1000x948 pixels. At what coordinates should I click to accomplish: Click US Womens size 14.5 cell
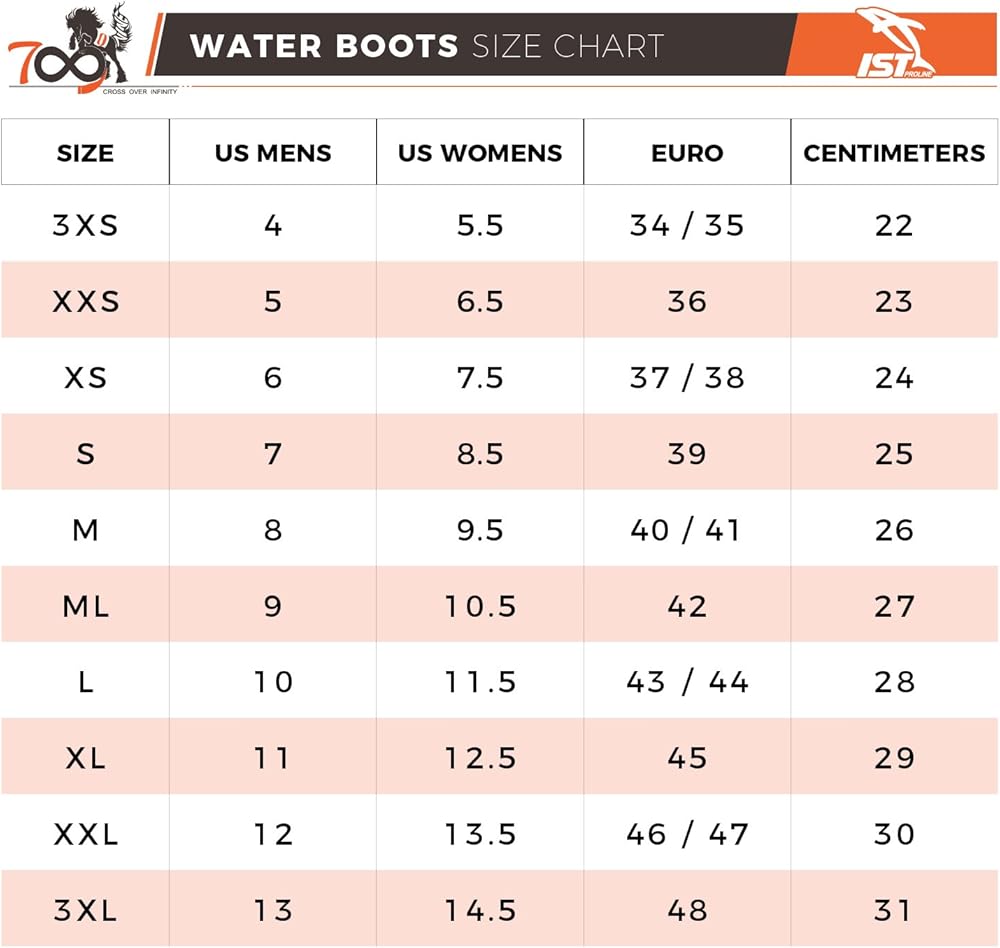[x=480, y=910]
